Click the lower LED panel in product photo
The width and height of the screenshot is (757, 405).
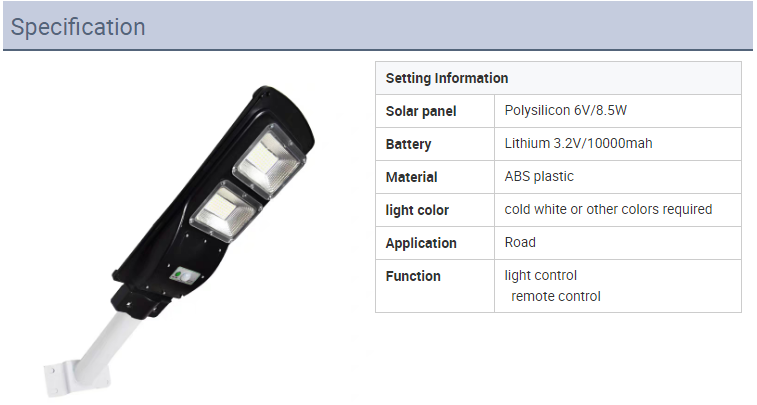226,212
